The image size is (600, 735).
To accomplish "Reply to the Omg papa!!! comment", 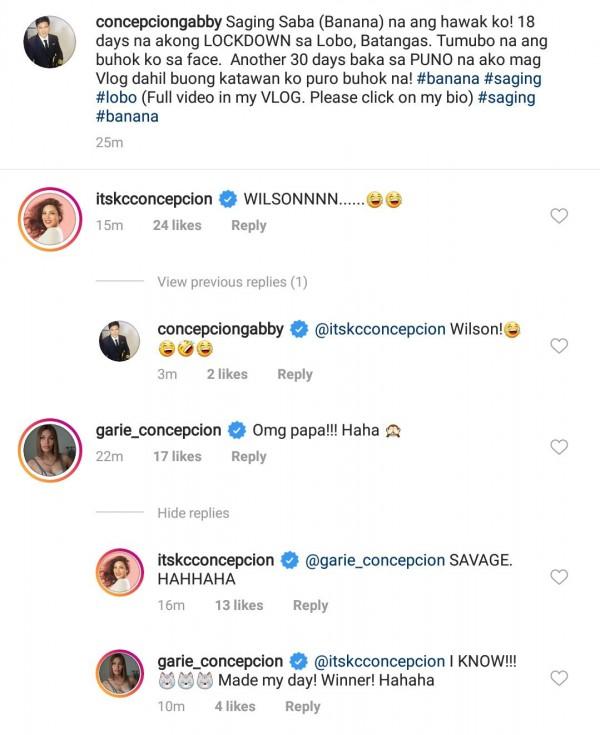I will [x=249, y=457].
